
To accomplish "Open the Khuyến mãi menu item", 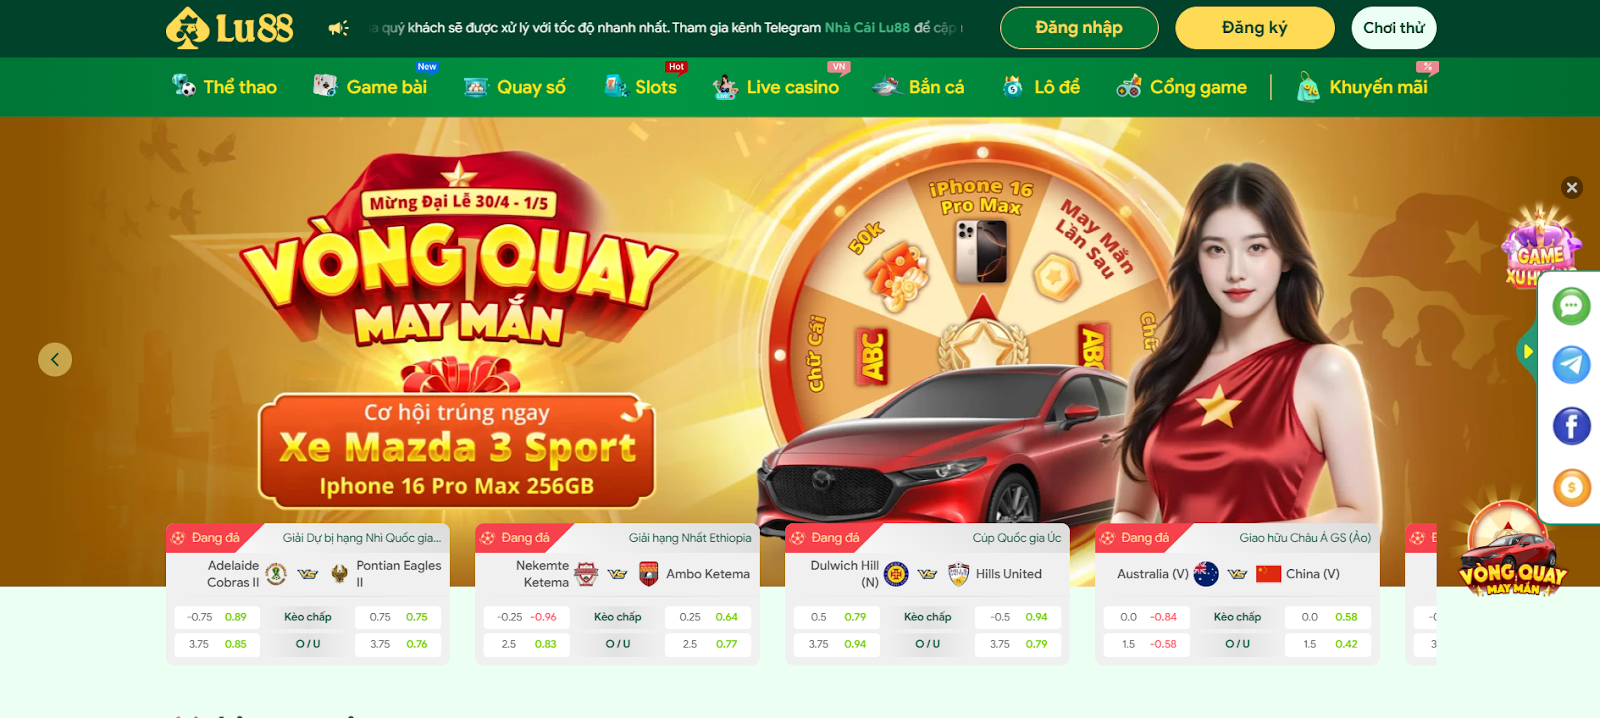I will (1362, 87).
